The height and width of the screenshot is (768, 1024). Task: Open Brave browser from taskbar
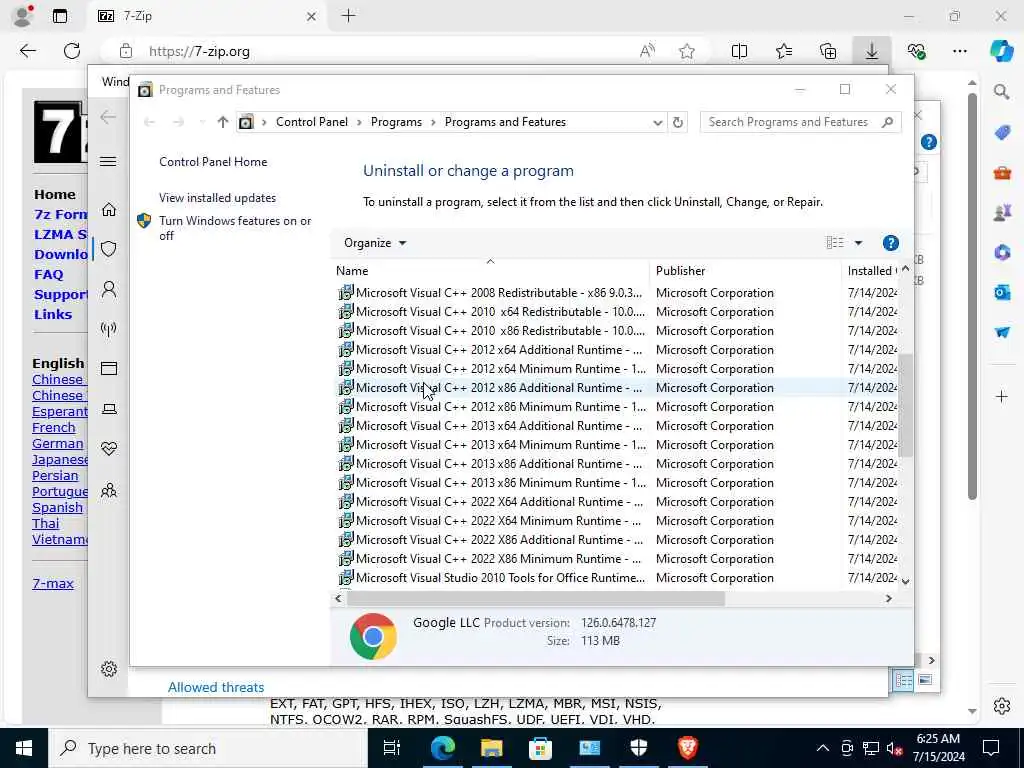(x=687, y=748)
